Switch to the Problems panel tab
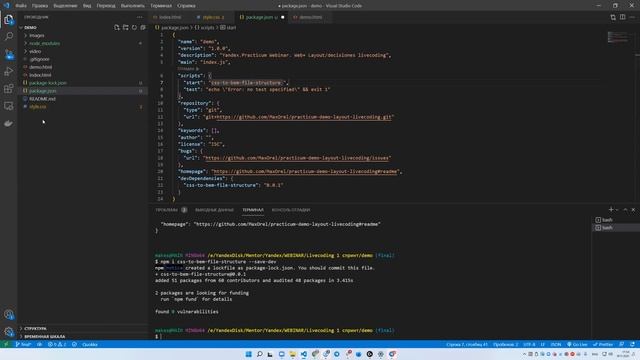 tap(171, 210)
